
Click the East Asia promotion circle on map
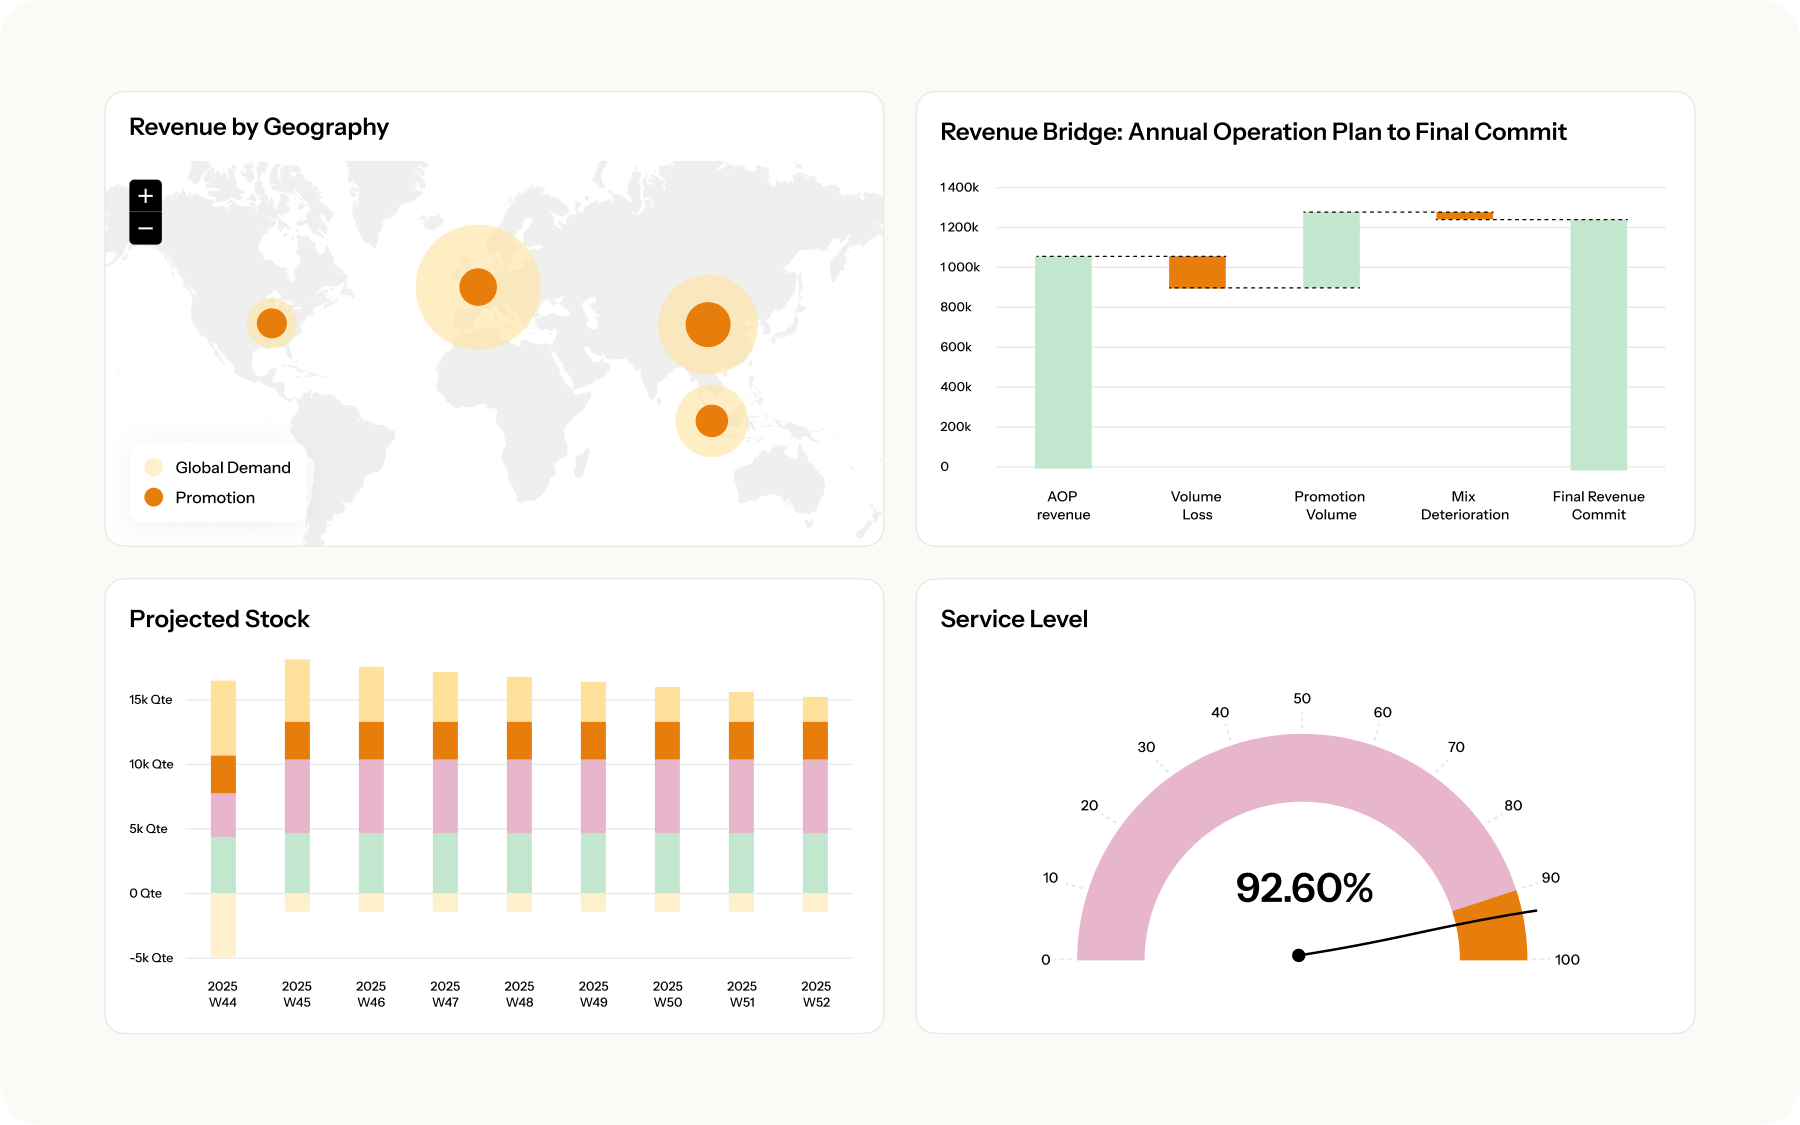pyautogui.click(x=708, y=325)
